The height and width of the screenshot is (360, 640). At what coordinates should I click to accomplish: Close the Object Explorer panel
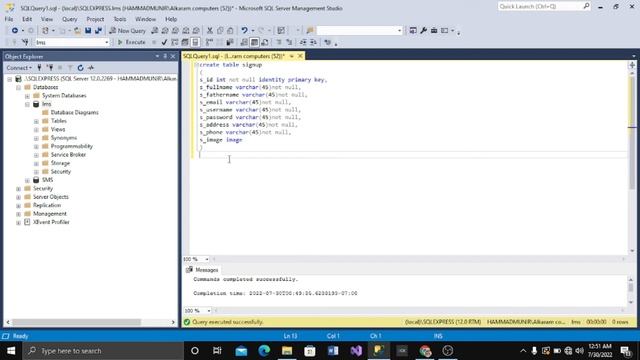(173, 56)
